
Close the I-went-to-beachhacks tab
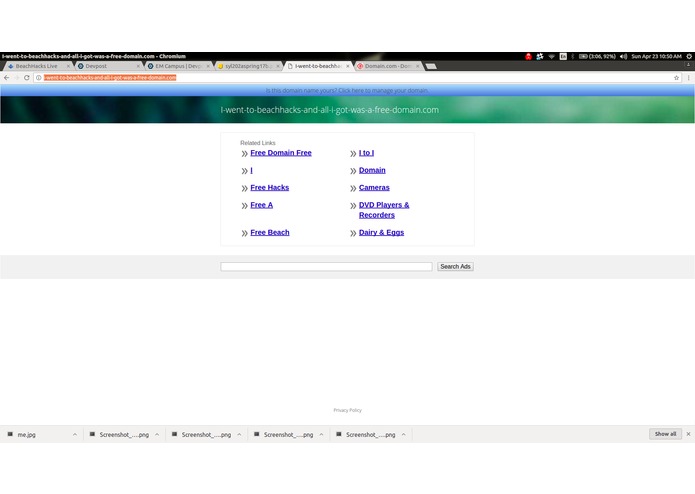point(348,66)
